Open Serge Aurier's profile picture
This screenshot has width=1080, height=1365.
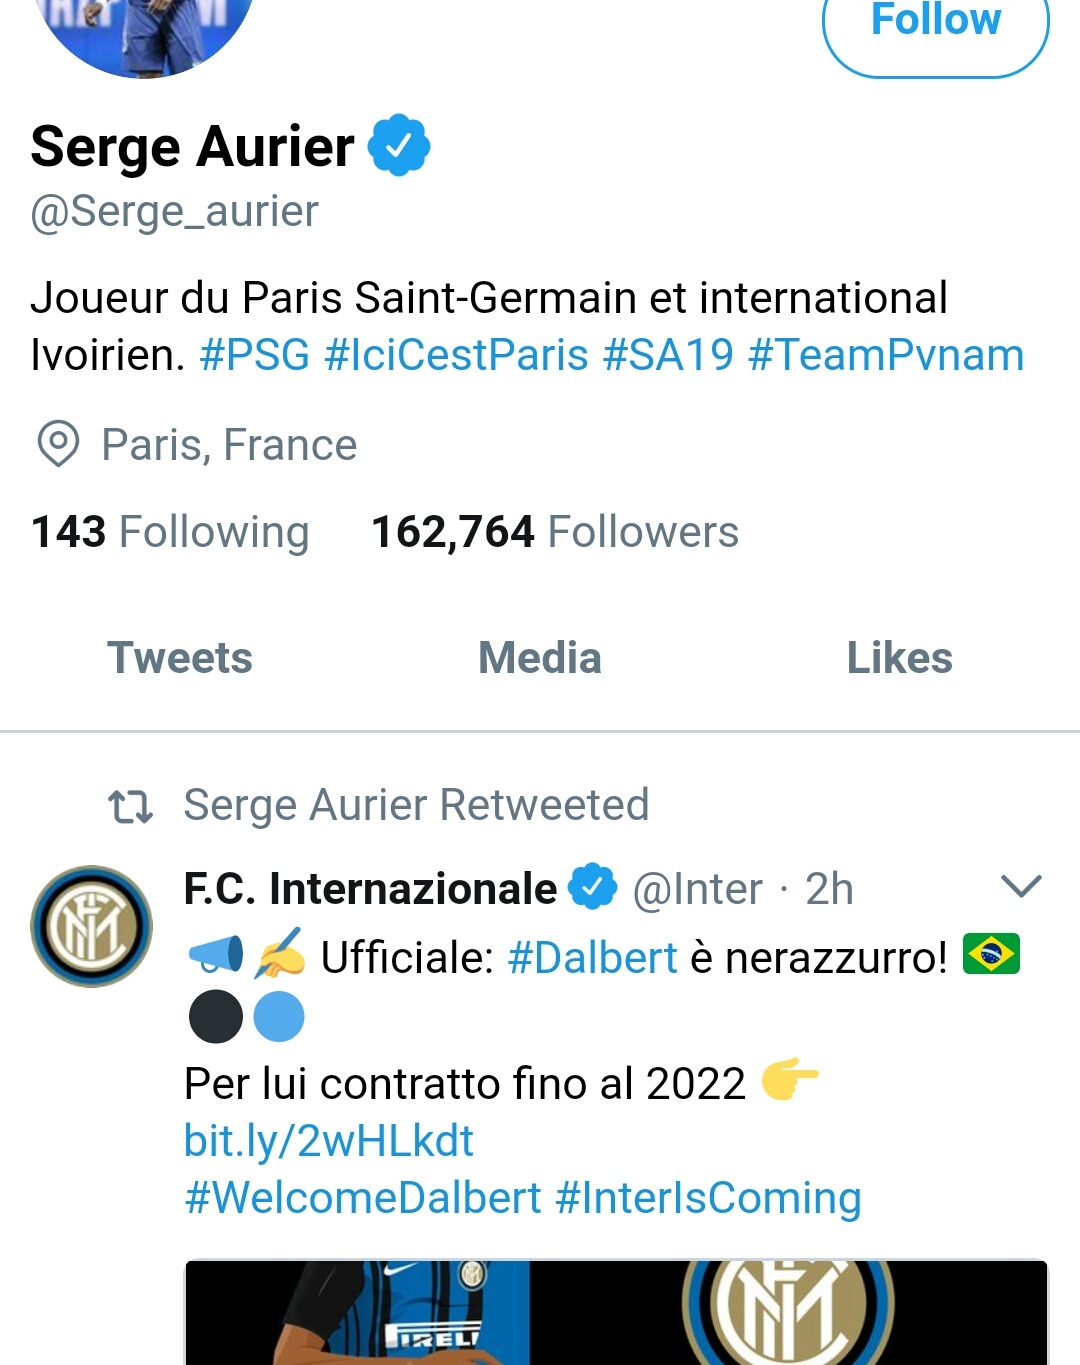click(145, 30)
